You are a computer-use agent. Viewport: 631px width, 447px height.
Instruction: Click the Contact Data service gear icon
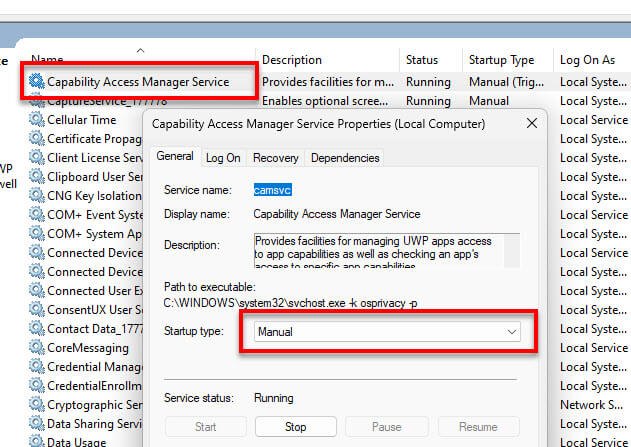click(x=37, y=328)
